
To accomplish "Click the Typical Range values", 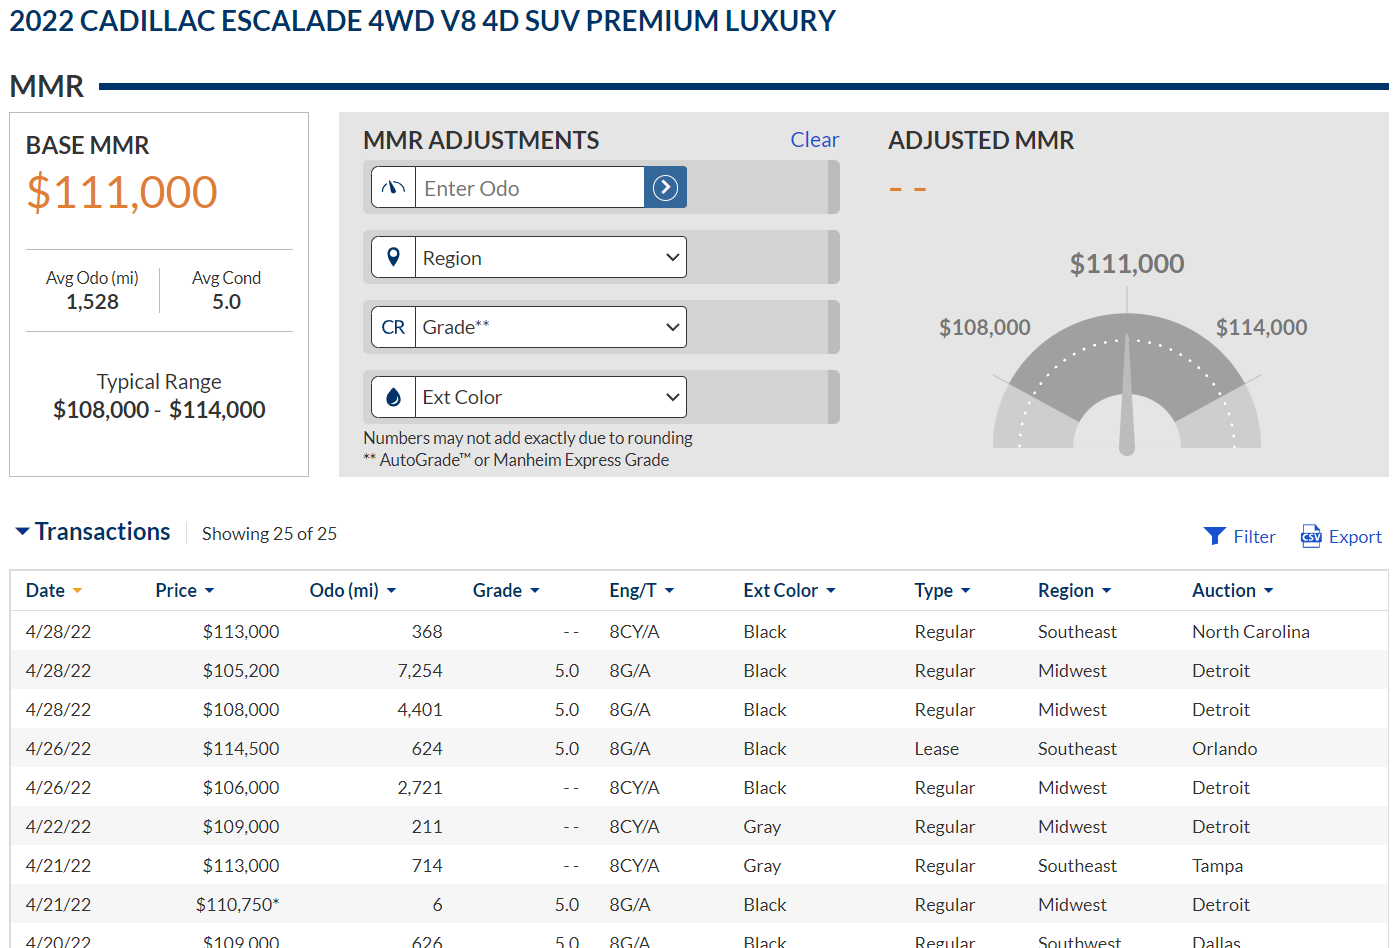I will coord(159,410).
